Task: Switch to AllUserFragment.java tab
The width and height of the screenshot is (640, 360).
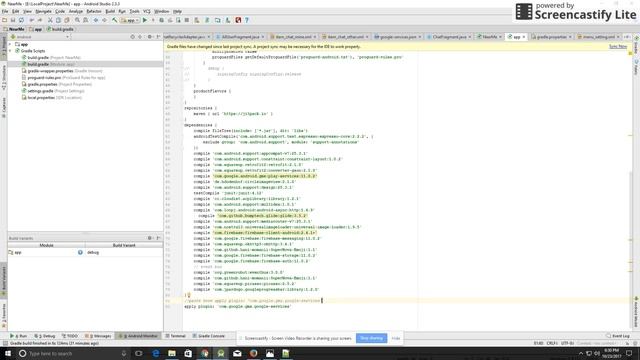Action: (x=240, y=37)
